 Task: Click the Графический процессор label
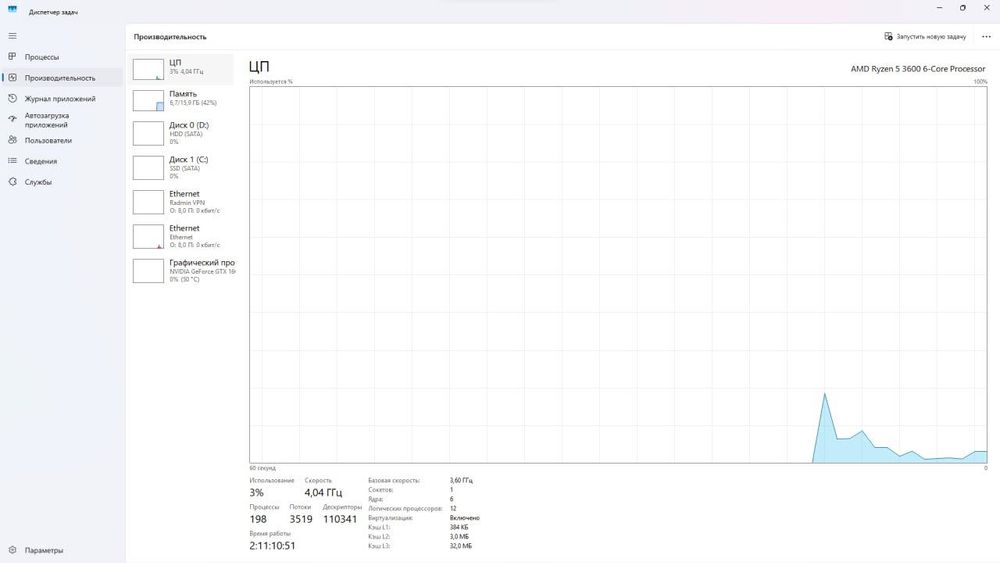[x=202, y=262]
